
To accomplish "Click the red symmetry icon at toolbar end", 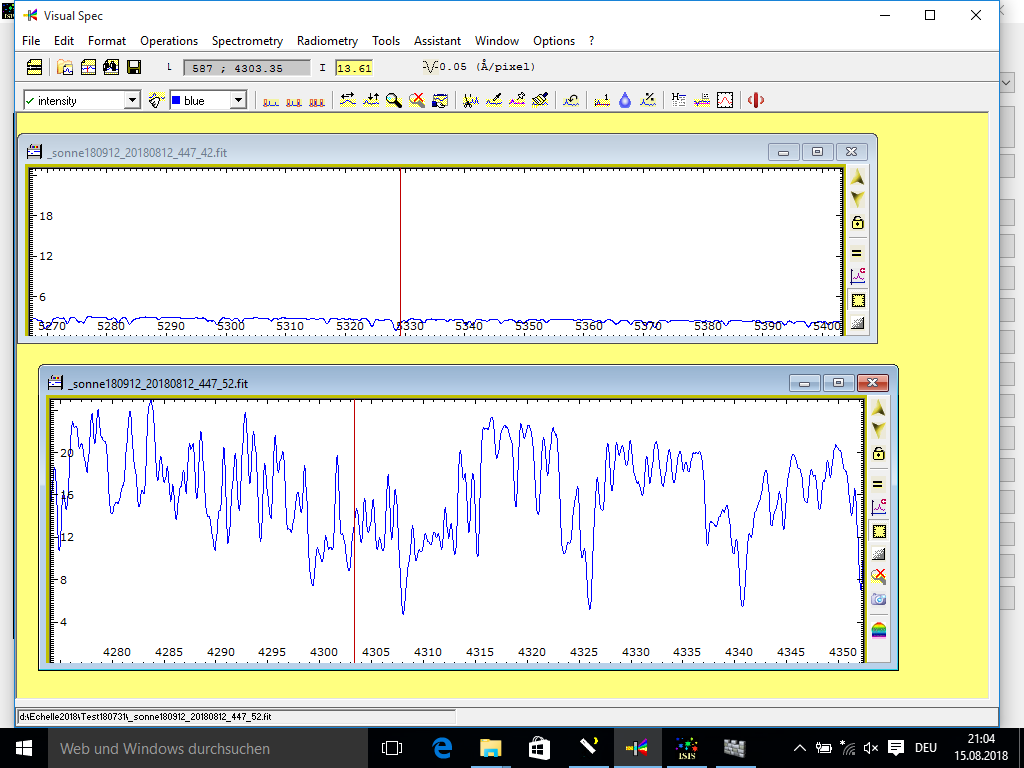I will [756, 100].
